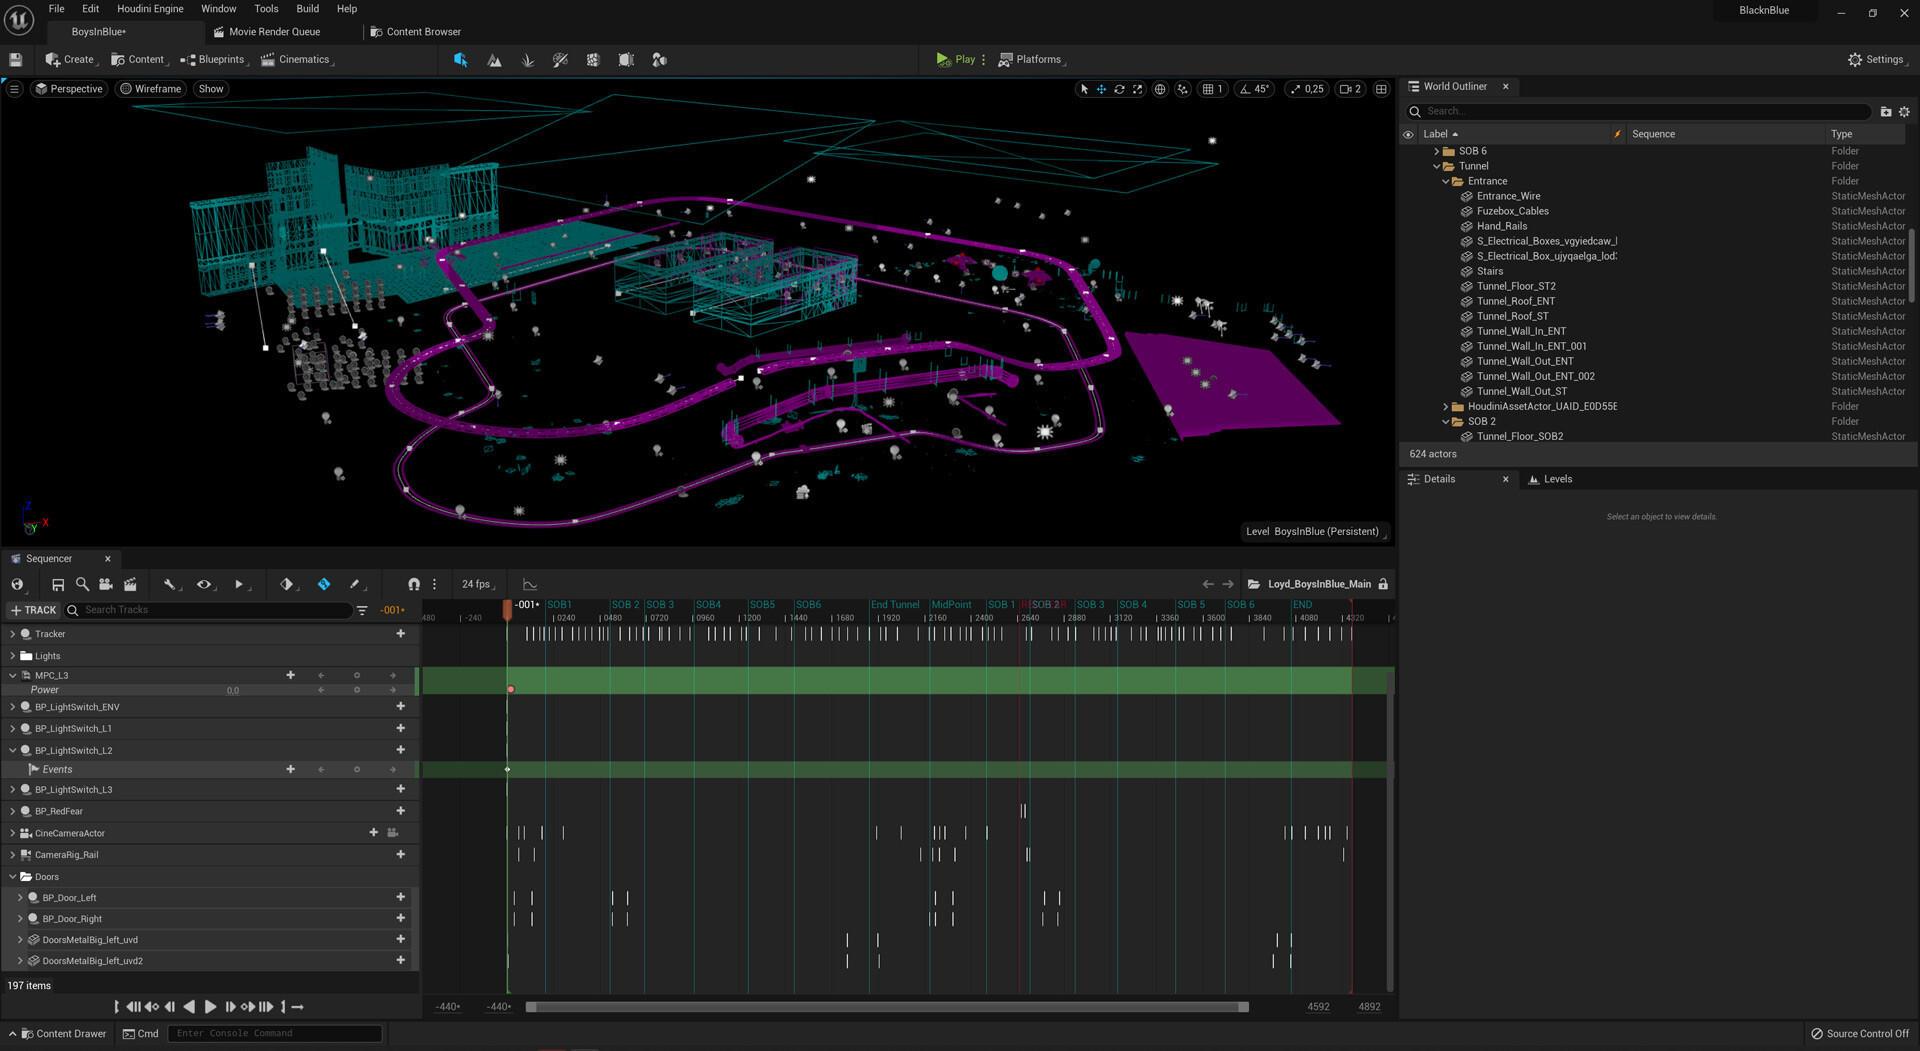Viewport: 1920px width, 1051px height.
Task: Open World Outliner settings gear
Action: tap(1904, 112)
